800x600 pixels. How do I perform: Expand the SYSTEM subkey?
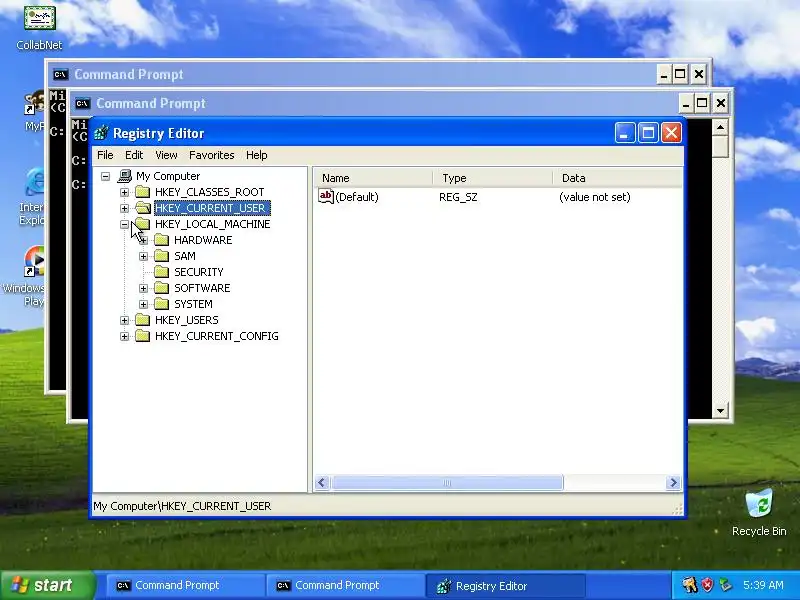(x=143, y=304)
